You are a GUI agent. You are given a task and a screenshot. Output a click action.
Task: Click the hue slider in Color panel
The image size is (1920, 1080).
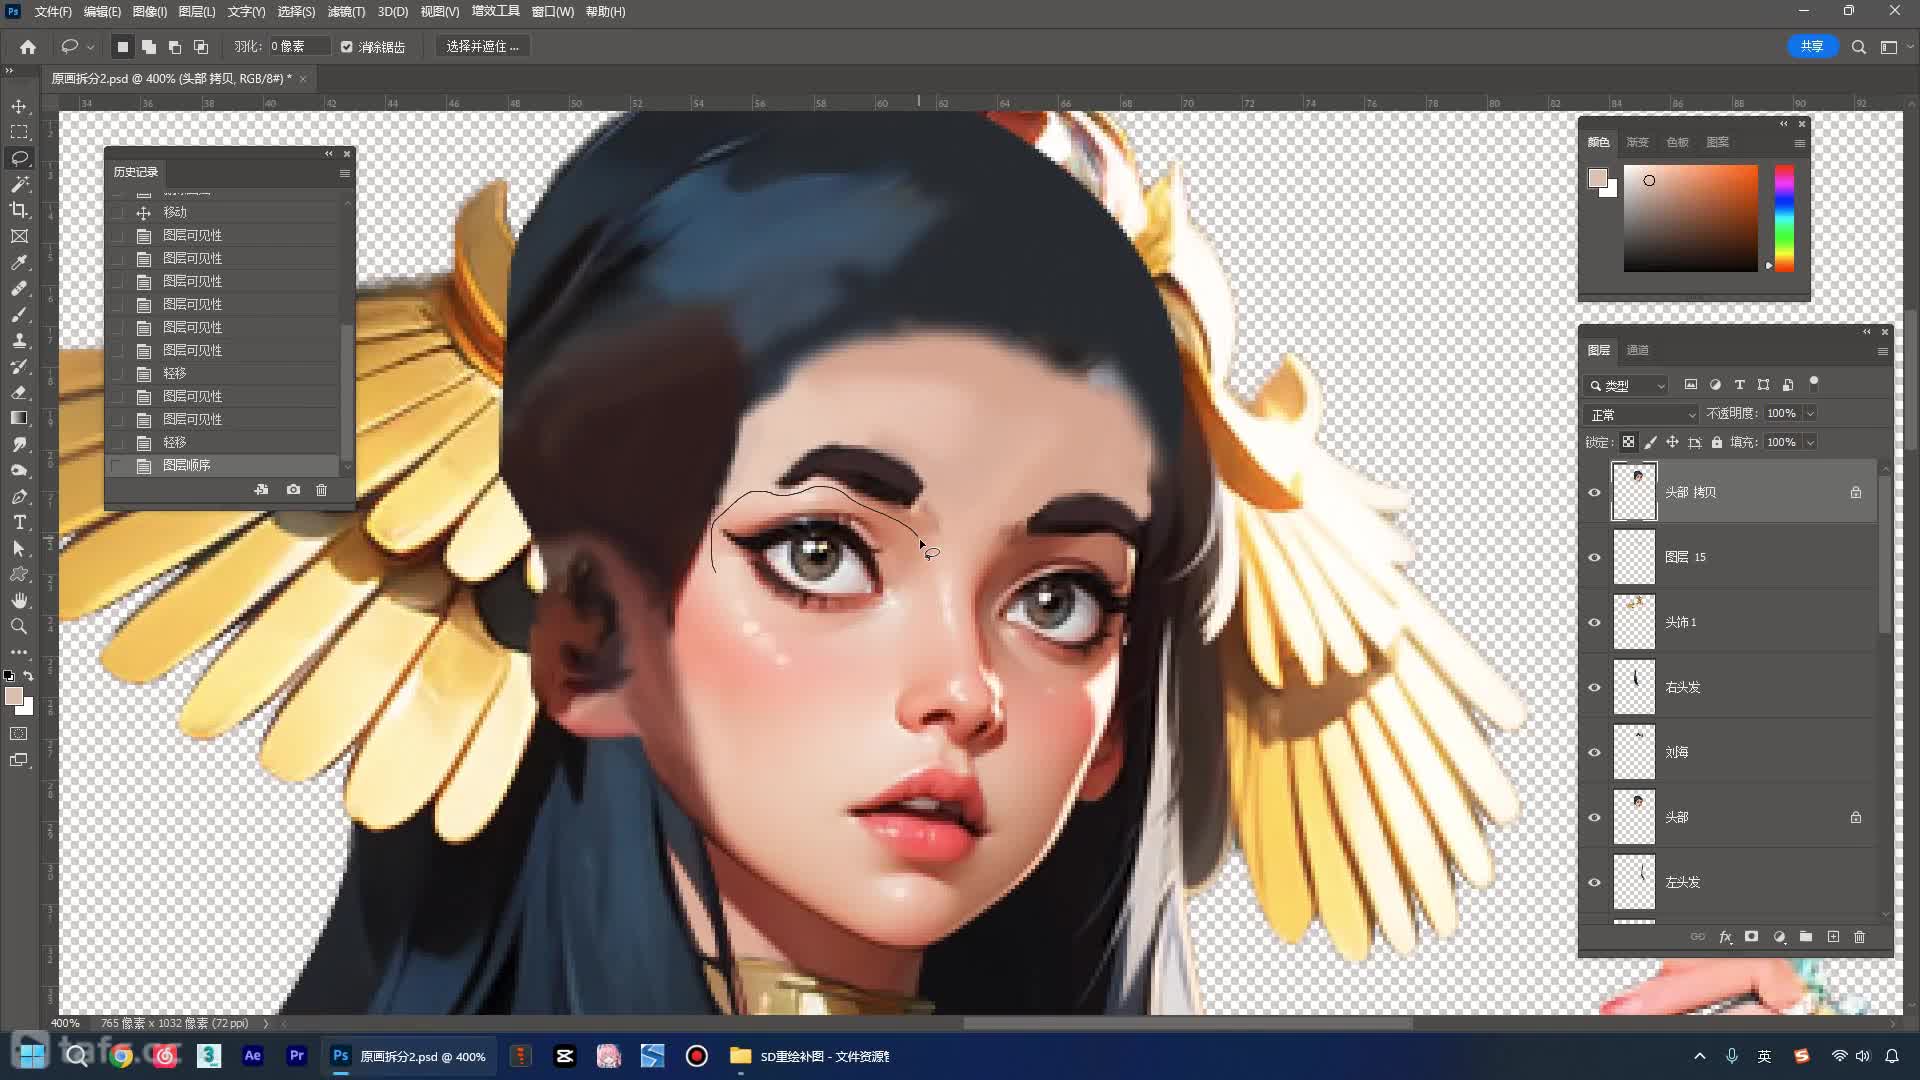(1784, 218)
